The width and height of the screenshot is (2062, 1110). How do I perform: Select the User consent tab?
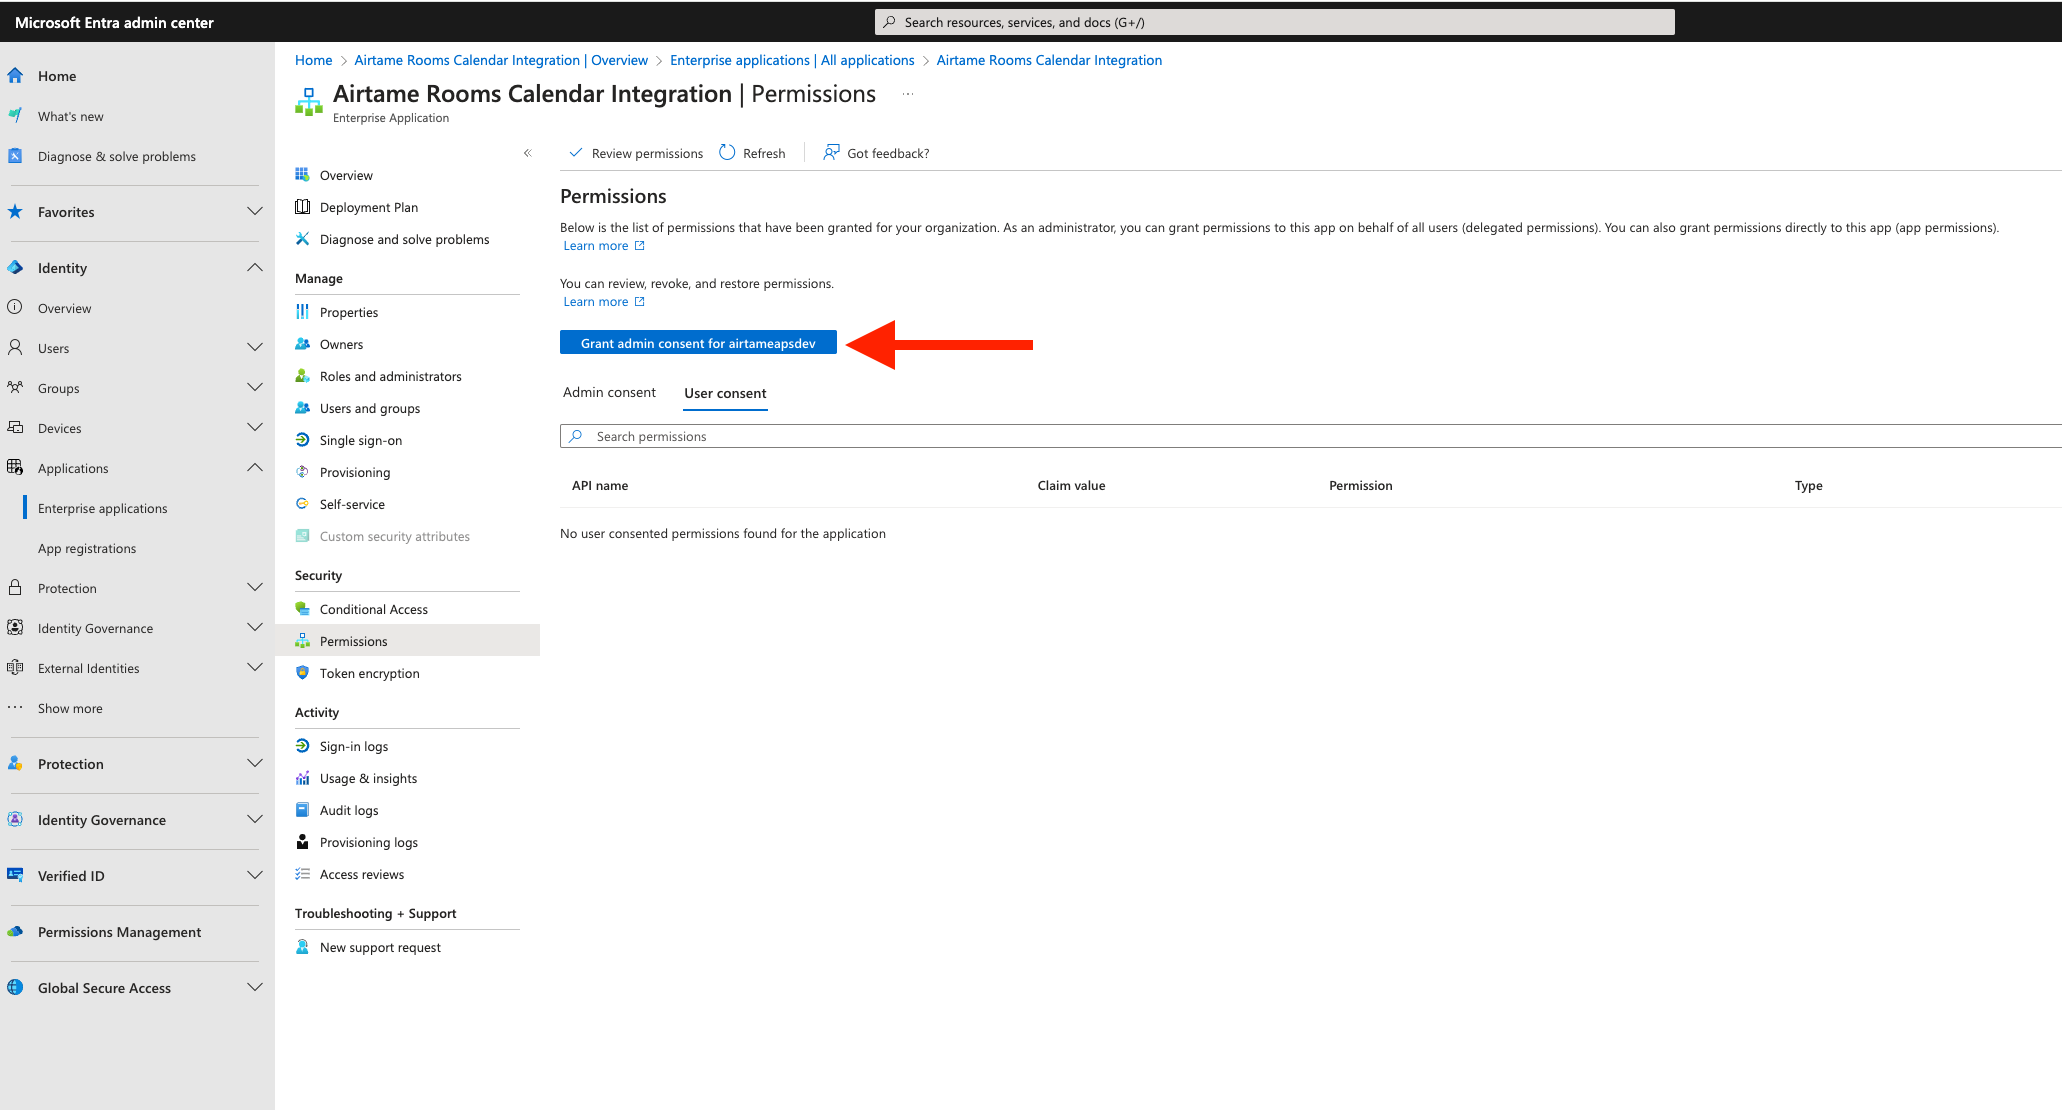tap(725, 394)
